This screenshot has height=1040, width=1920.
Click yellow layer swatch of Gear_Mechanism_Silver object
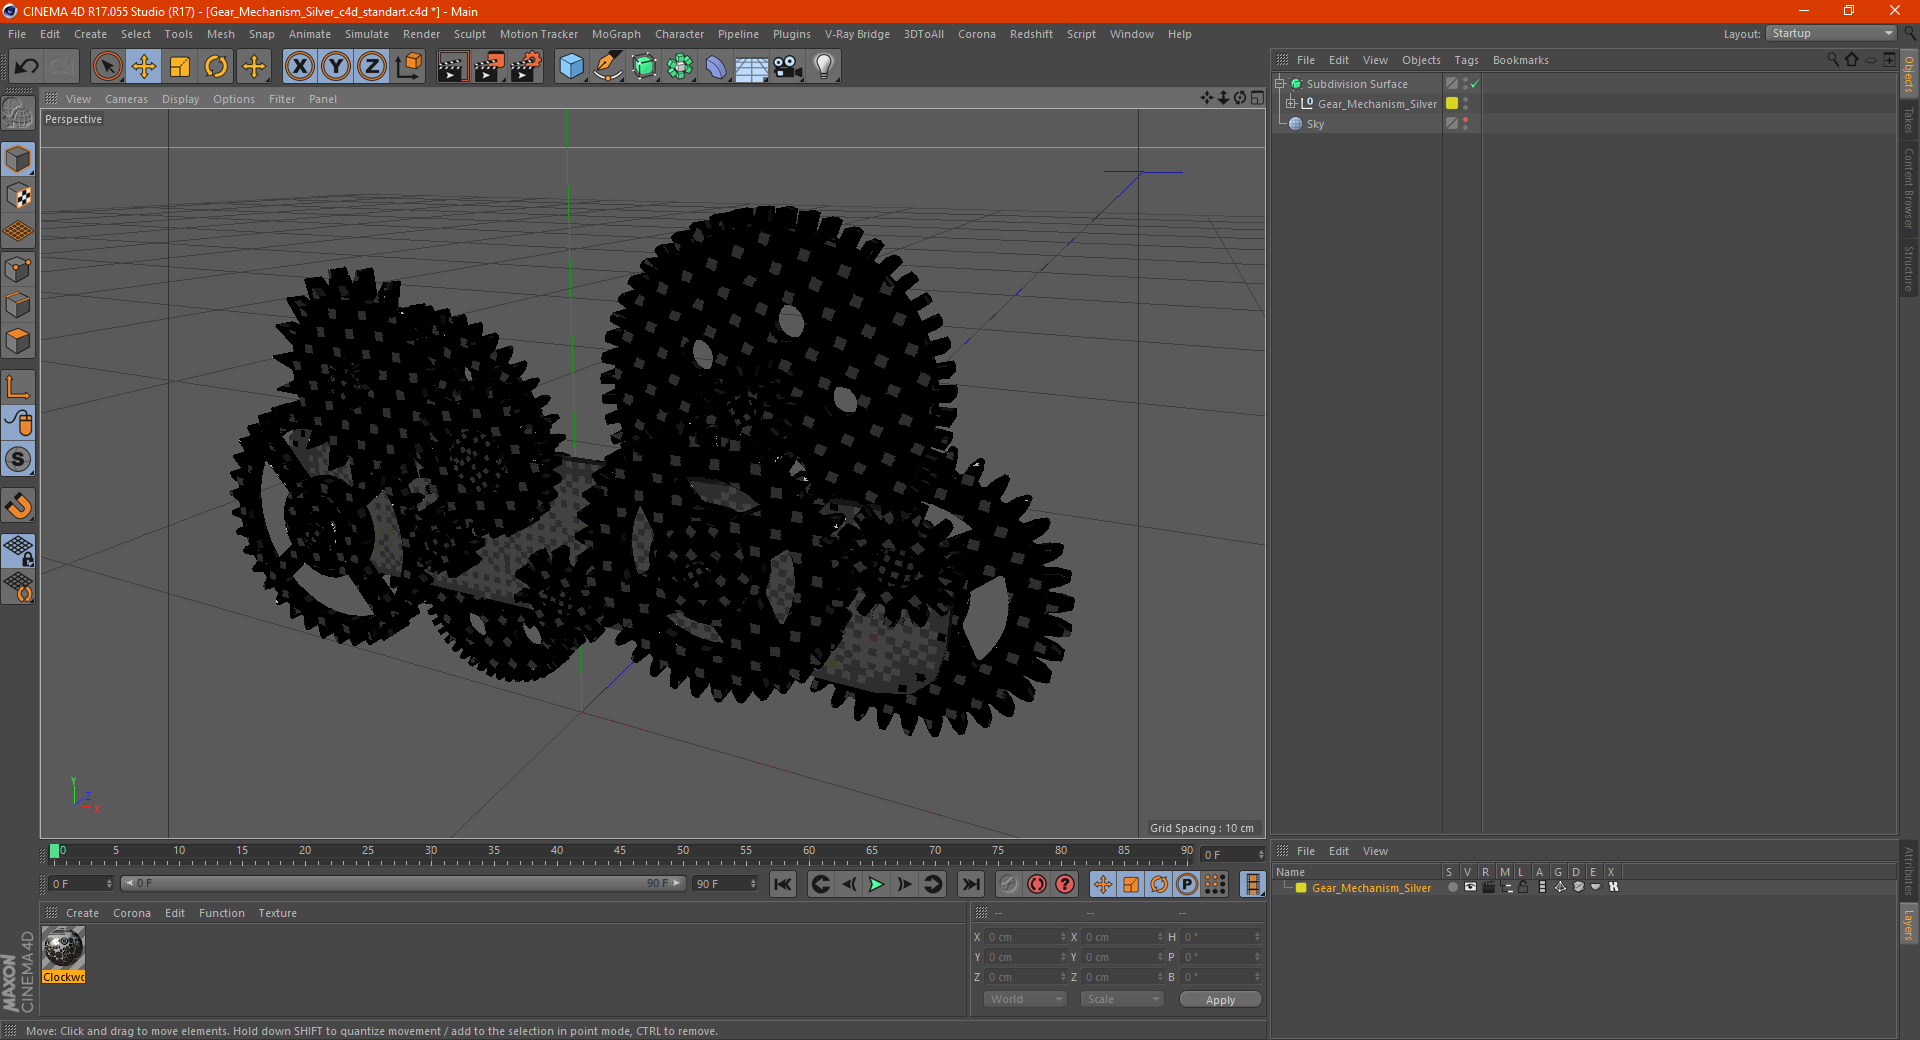click(1452, 103)
